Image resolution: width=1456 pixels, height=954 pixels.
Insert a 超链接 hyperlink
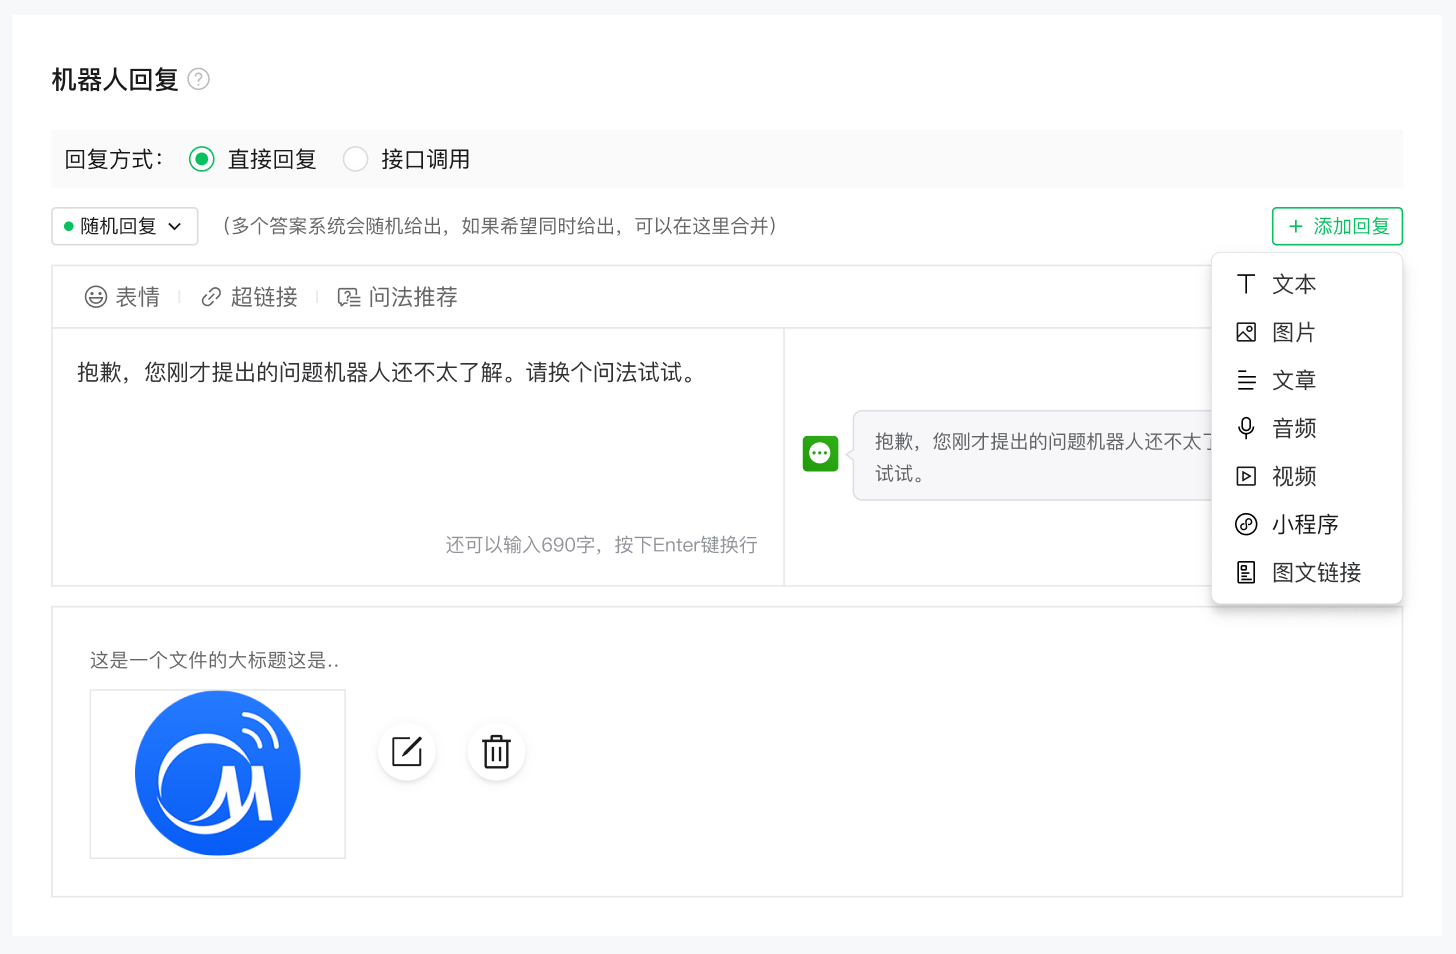click(250, 297)
